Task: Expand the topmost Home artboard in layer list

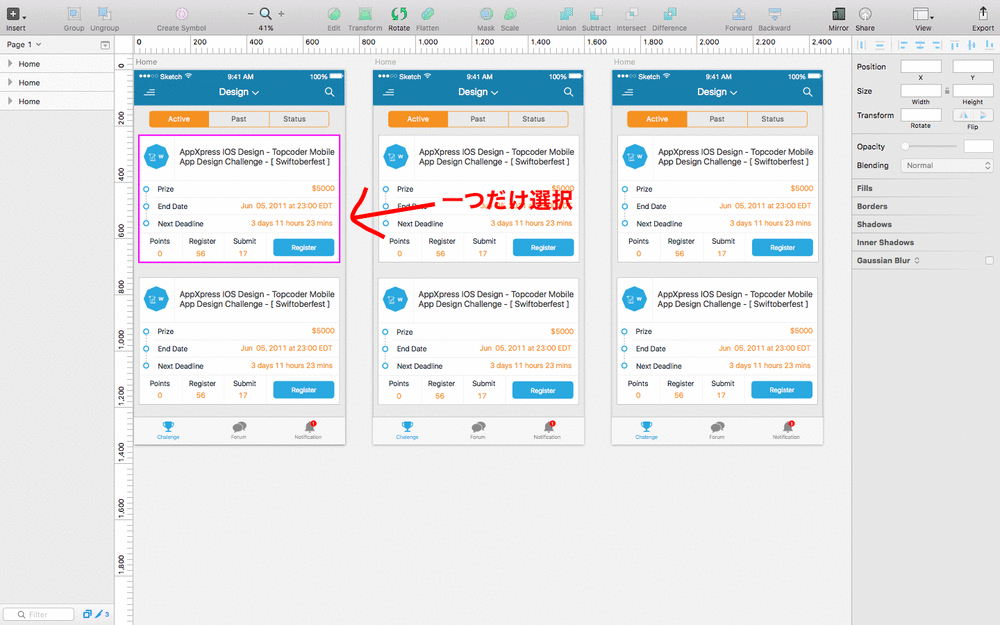Action: [x=10, y=64]
